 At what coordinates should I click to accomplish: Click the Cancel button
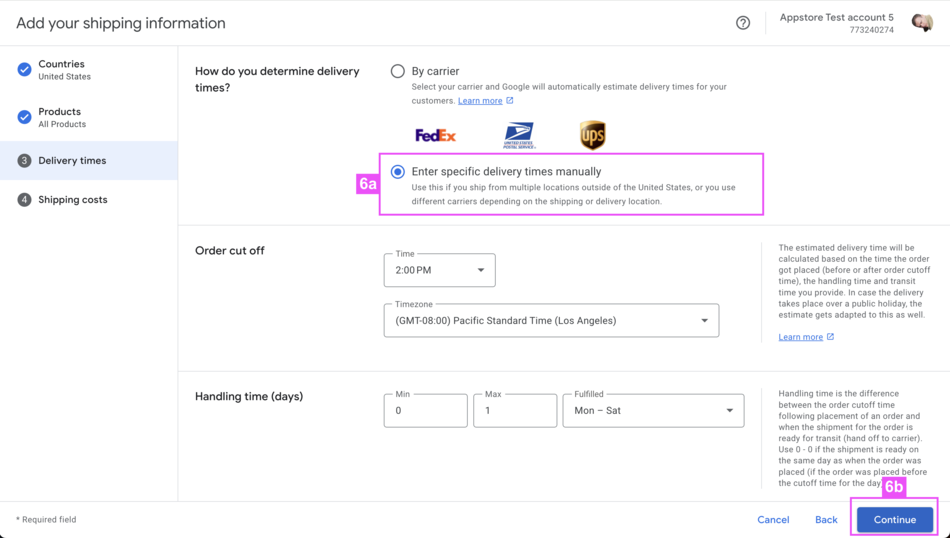coord(773,520)
